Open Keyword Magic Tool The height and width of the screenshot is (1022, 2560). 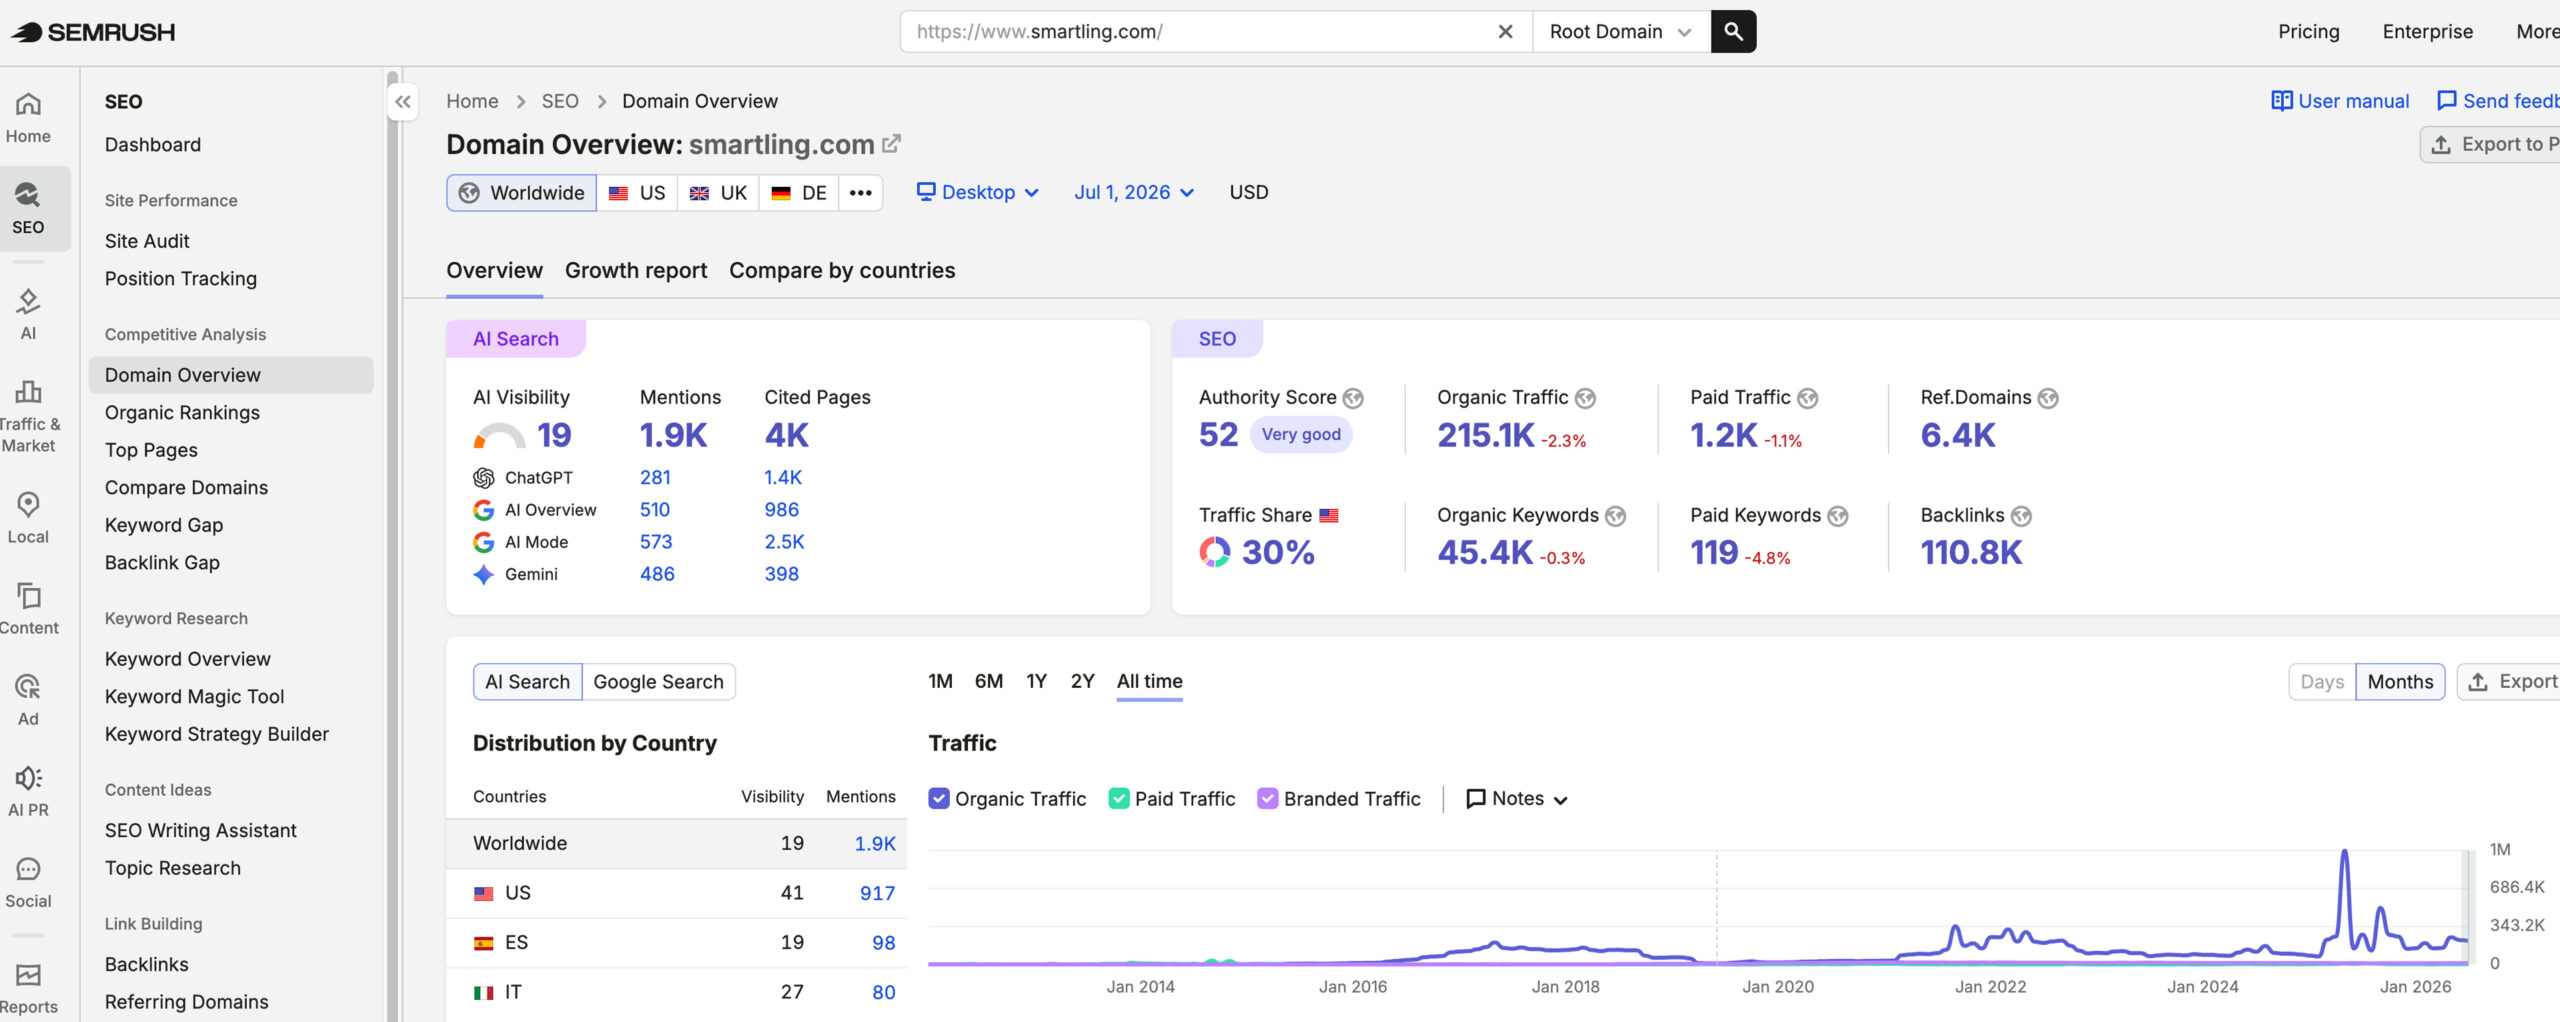[194, 696]
